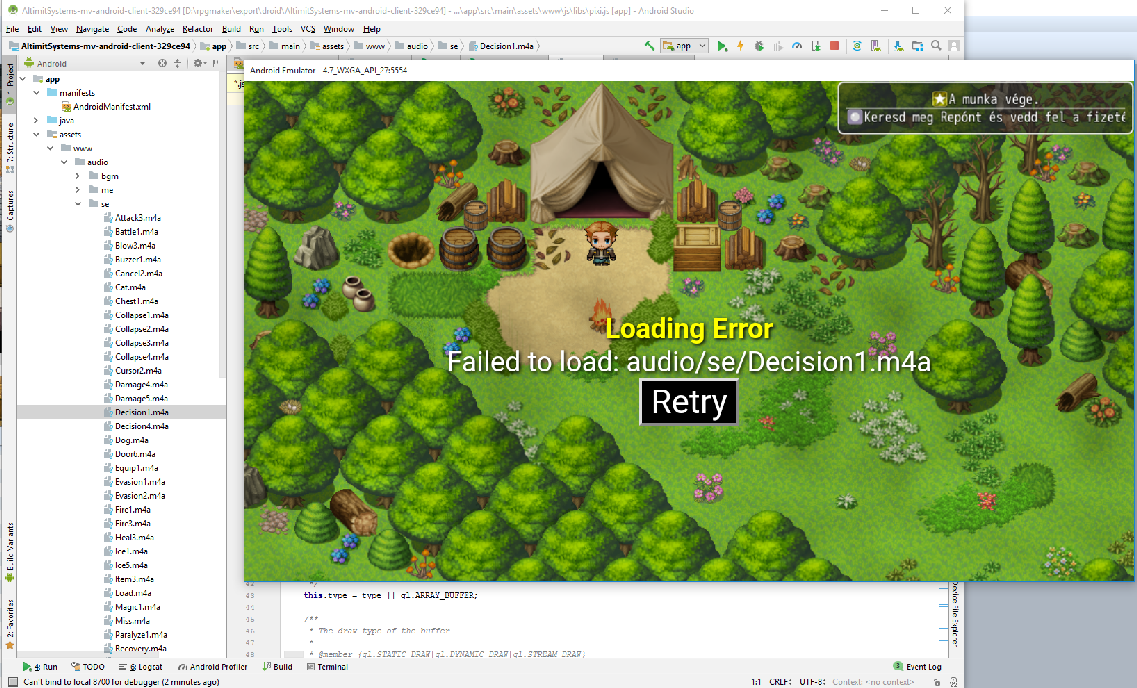Image resolution: width=1137 pixels, height=688 pixels.
Task: Open the Refactor menu
Action: pyautogui.click(x=197, y=29)
